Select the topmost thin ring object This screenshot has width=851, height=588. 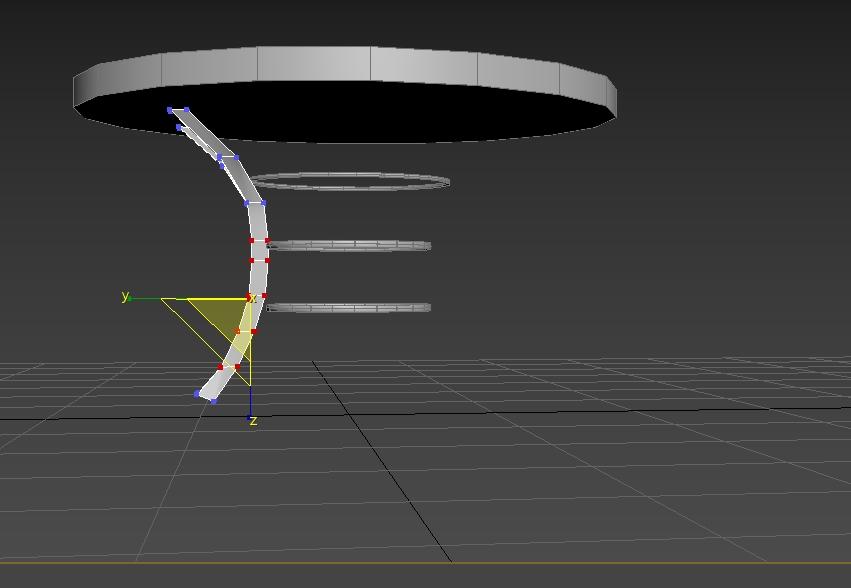[x=349, y=181]
